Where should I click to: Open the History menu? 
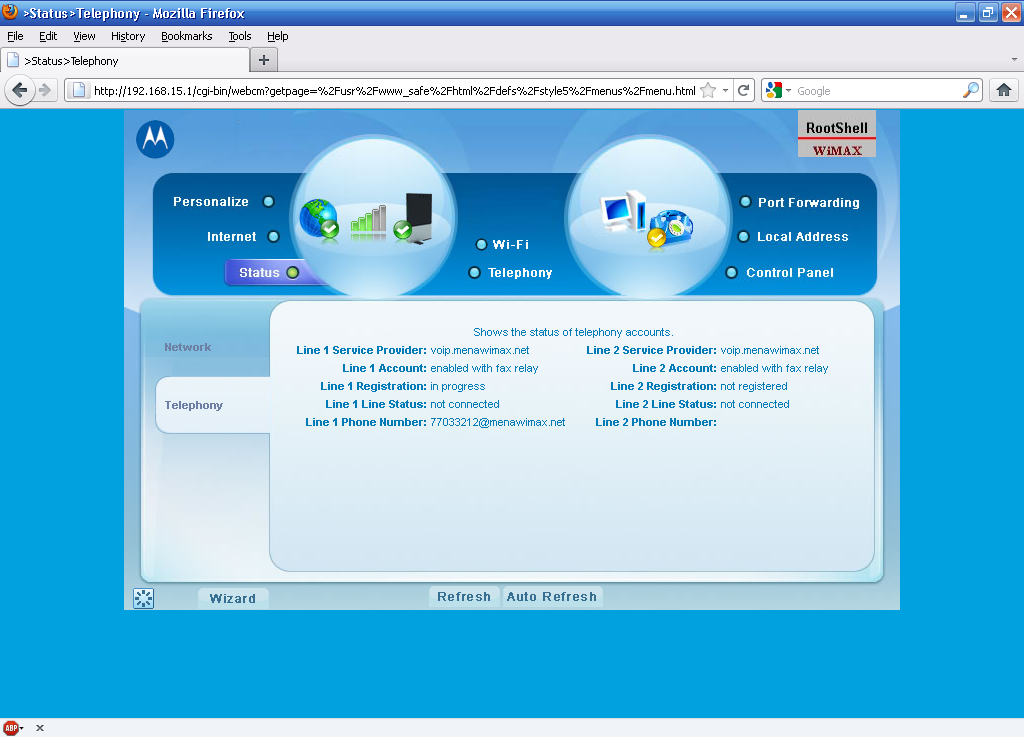tap(128, 36)
